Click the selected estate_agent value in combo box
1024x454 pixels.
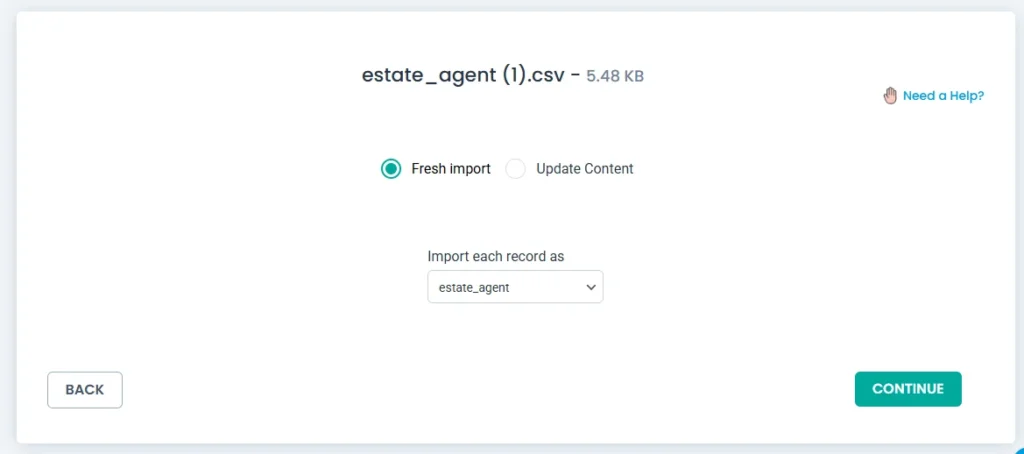pyautogui.click(x=475, y=288)
